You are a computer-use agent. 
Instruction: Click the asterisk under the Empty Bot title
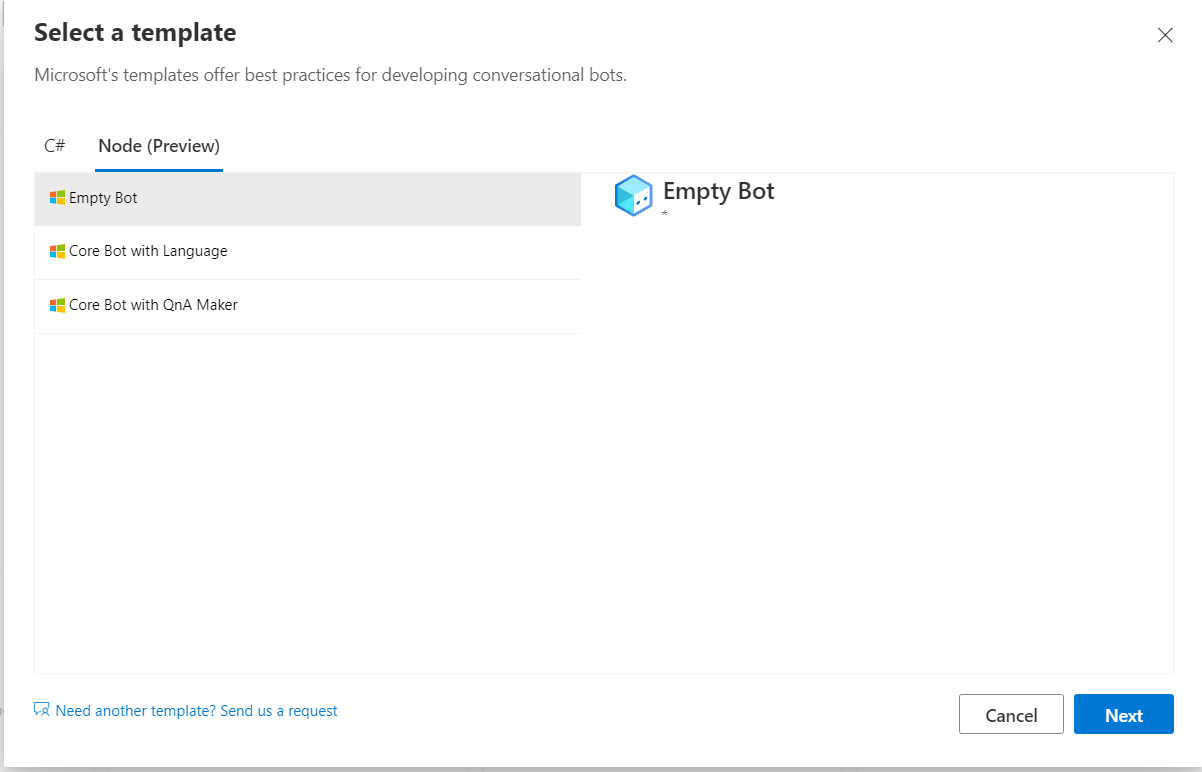click(663, 213)
